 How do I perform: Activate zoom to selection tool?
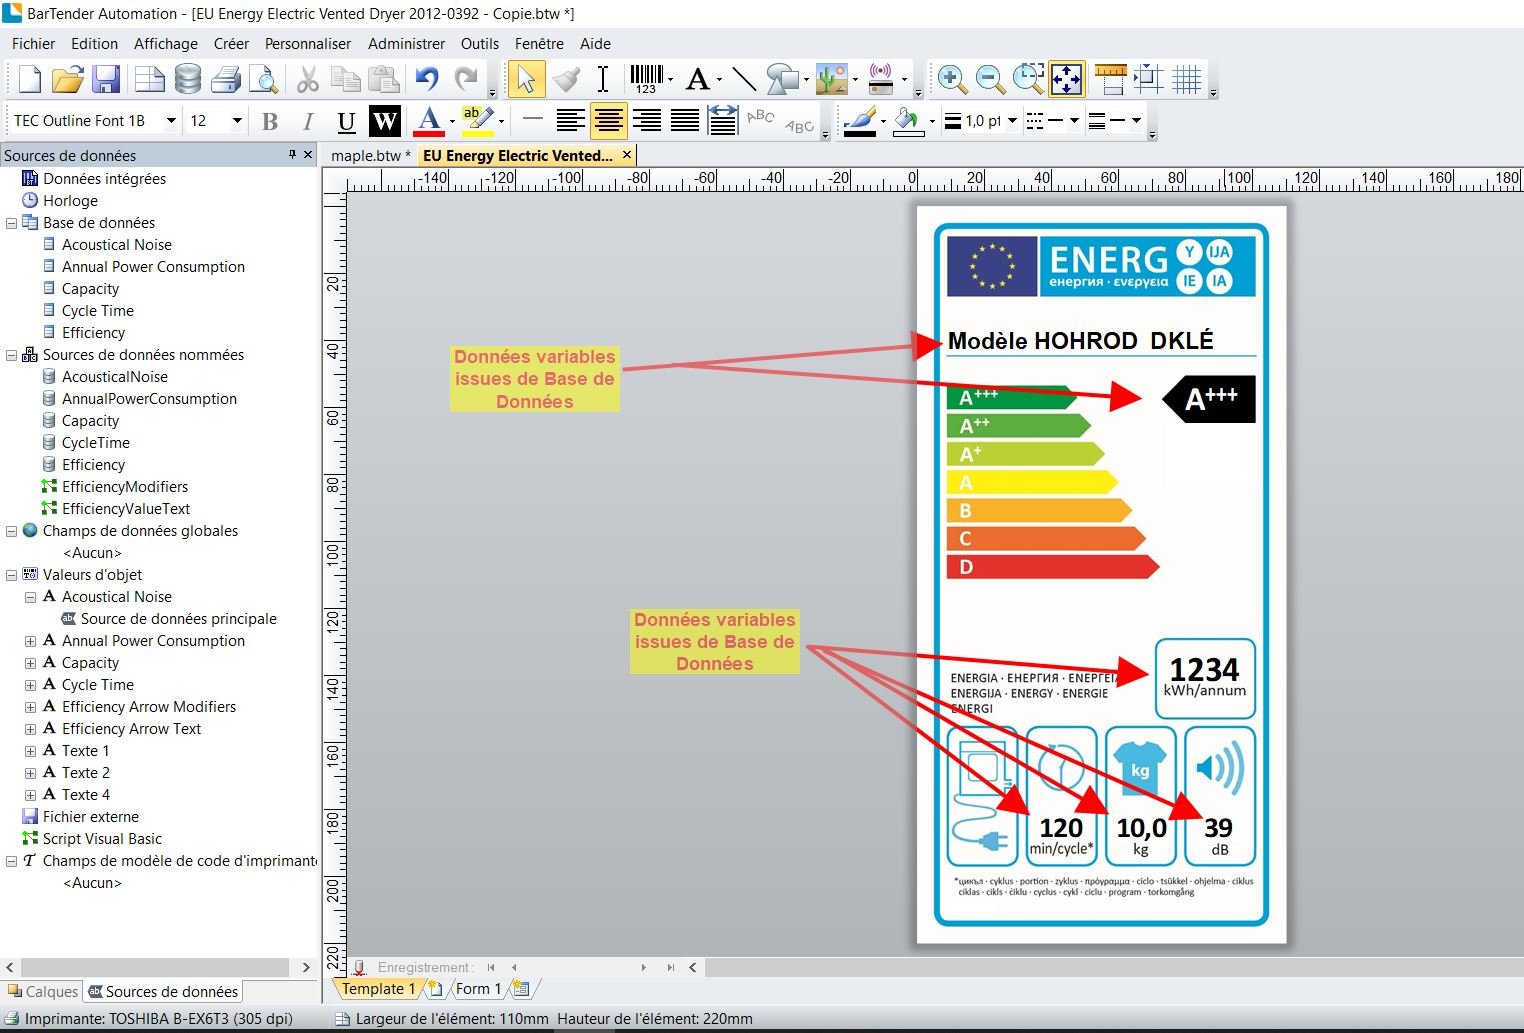pyautogui.click(x=1027, y=79)
